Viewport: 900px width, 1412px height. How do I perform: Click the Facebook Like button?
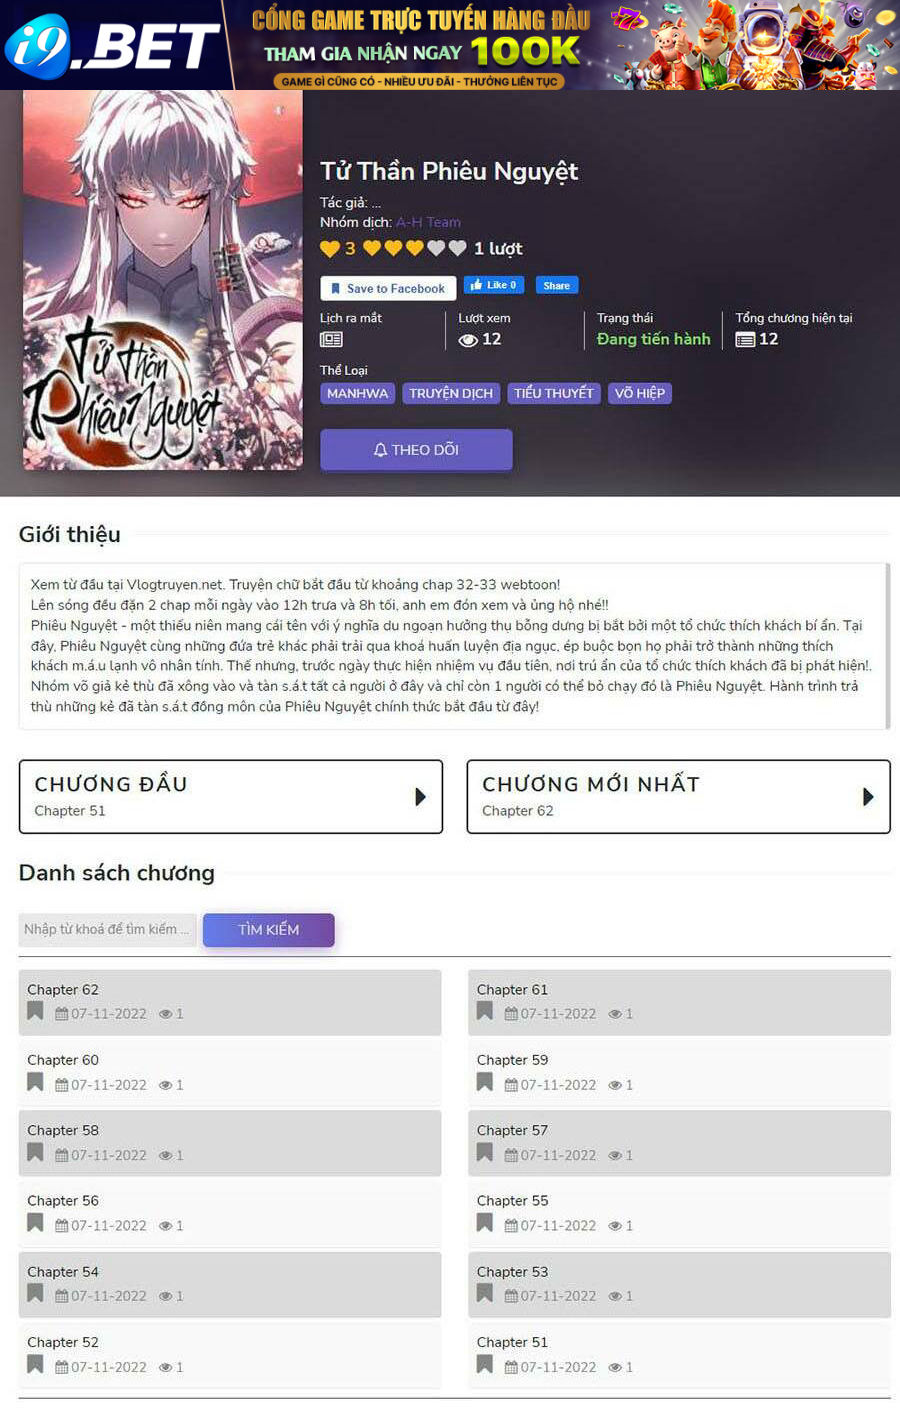tap(494, 285)
